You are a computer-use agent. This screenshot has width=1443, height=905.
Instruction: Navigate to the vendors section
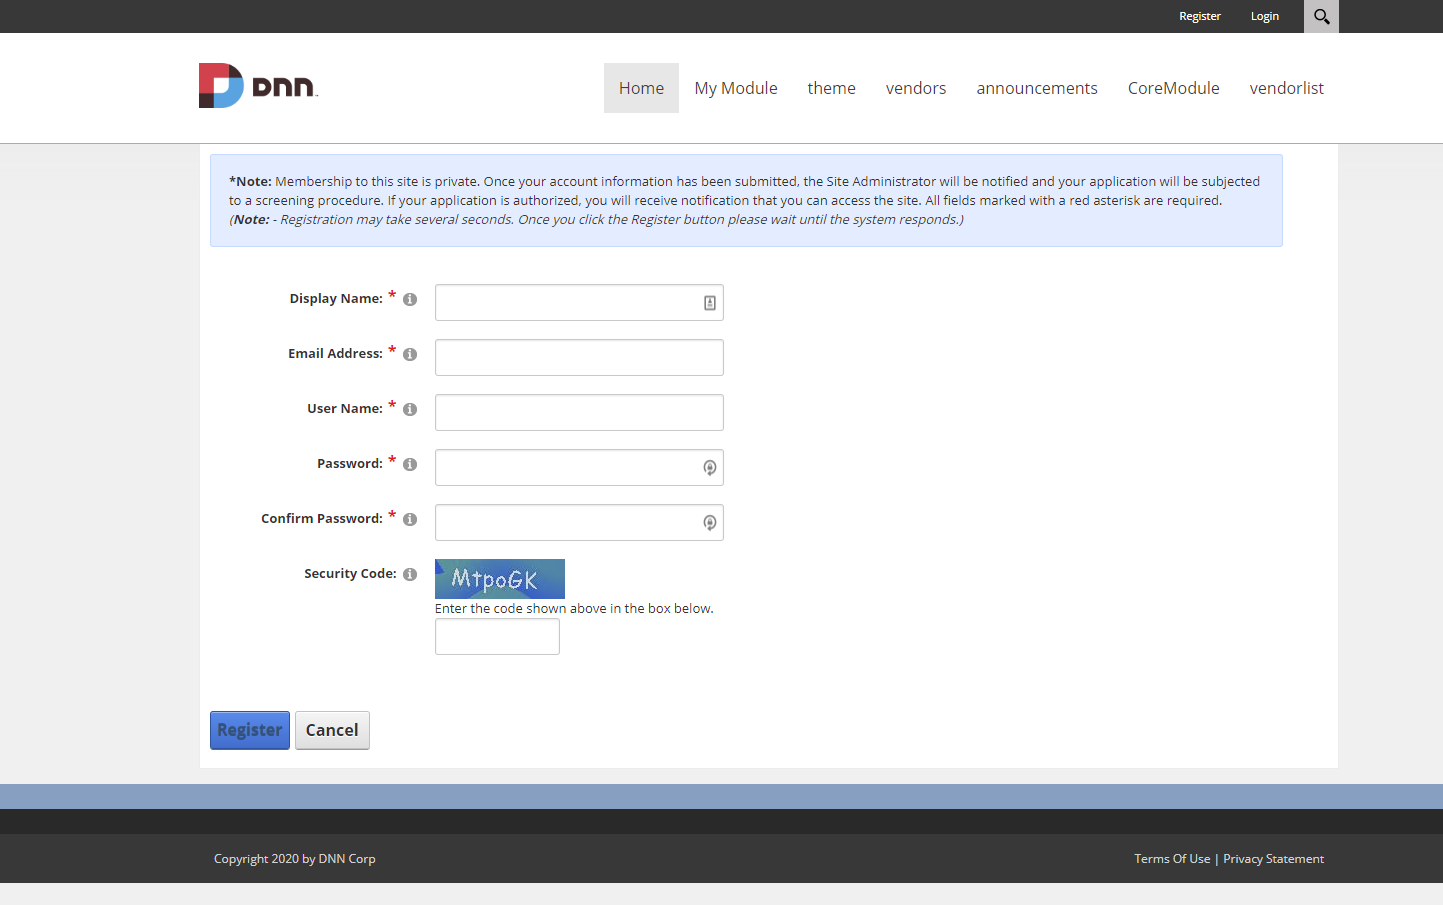[x=915, y=87]
